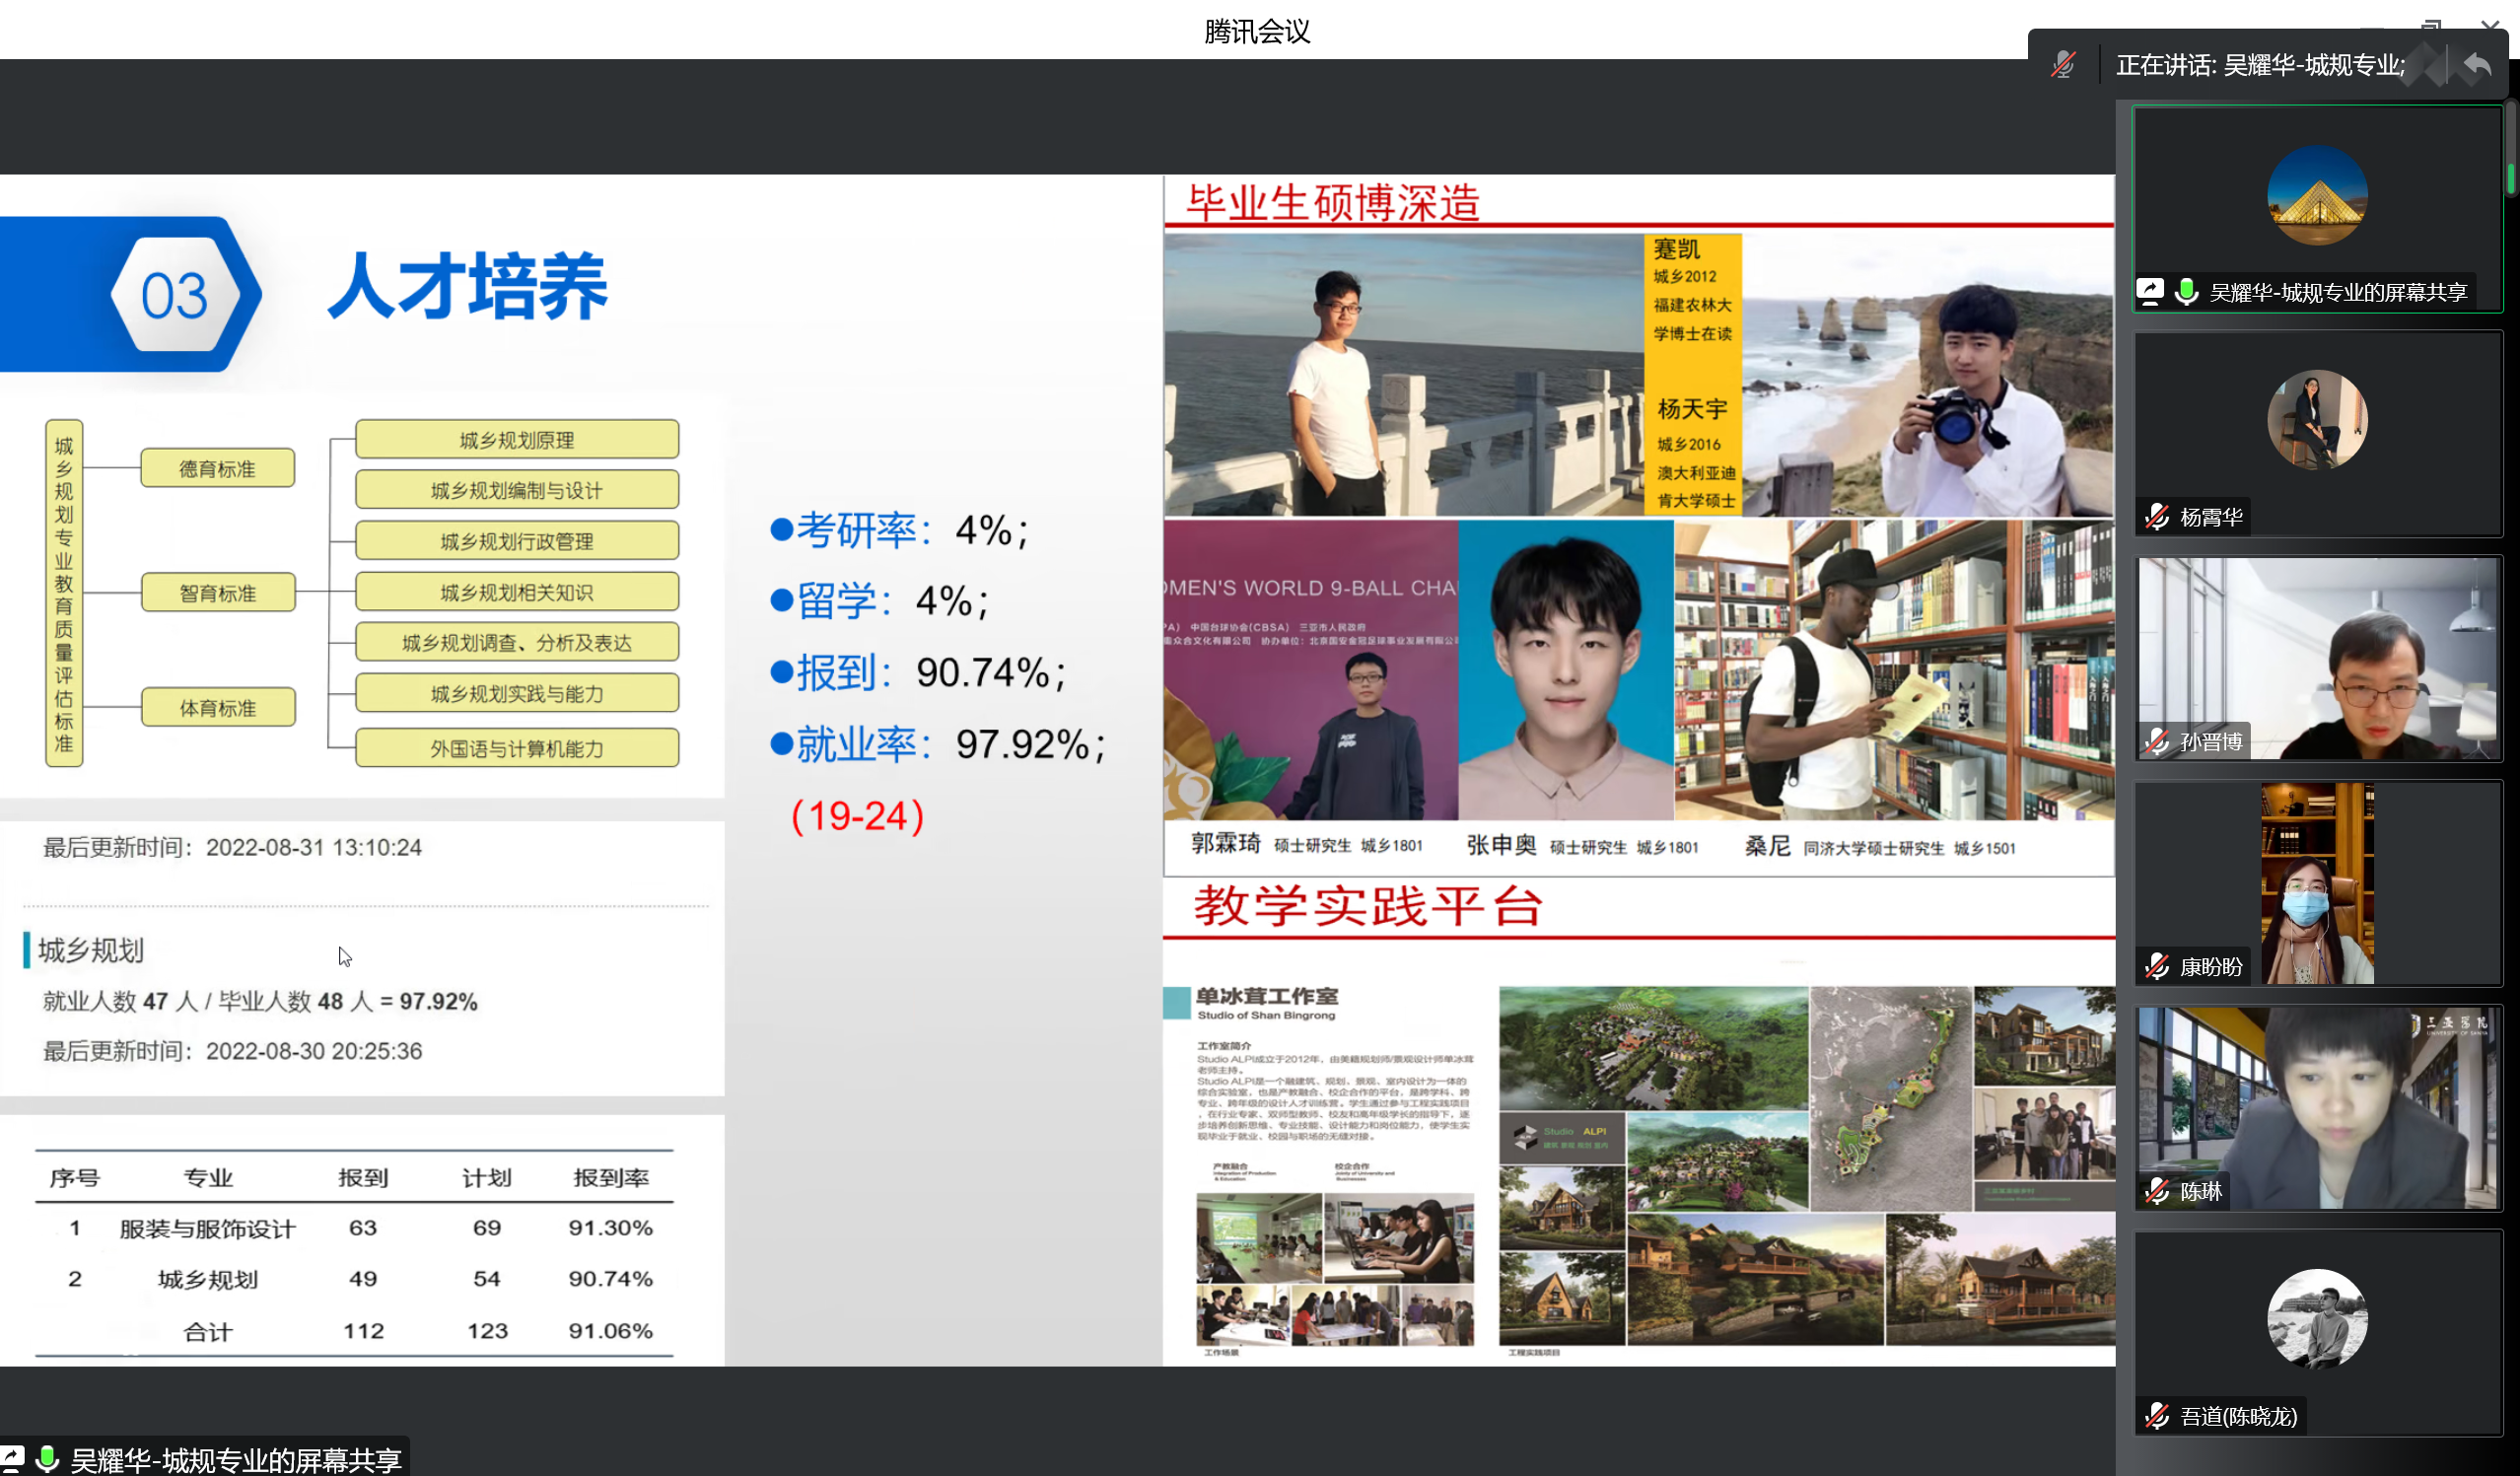Screen dimensions: 2520x1476
Task: Click green mic icon in bottom-left share label
Action: [47, 1459]
